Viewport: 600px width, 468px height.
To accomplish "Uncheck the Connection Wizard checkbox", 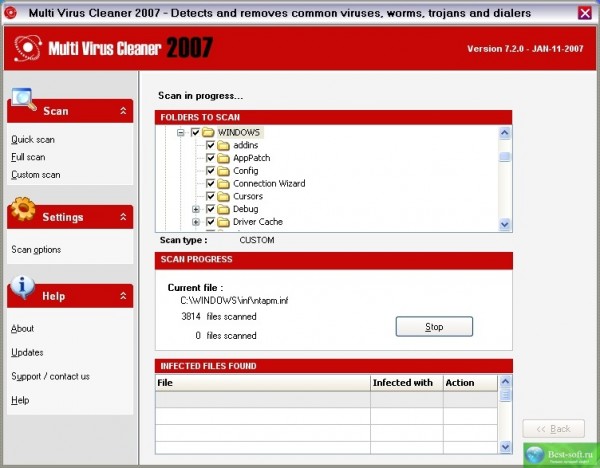I will tap(210, 183).
